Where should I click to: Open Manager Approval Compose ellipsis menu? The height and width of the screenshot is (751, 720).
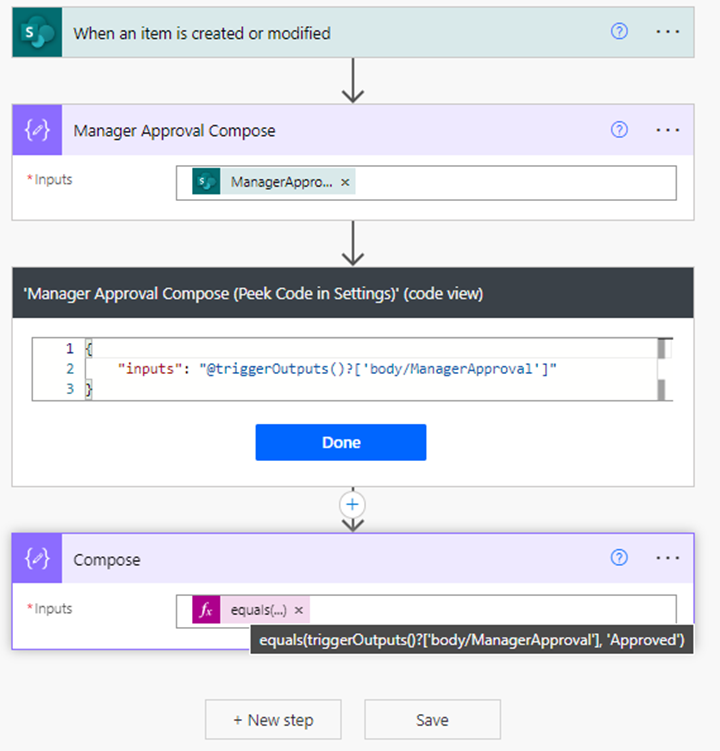667,129
